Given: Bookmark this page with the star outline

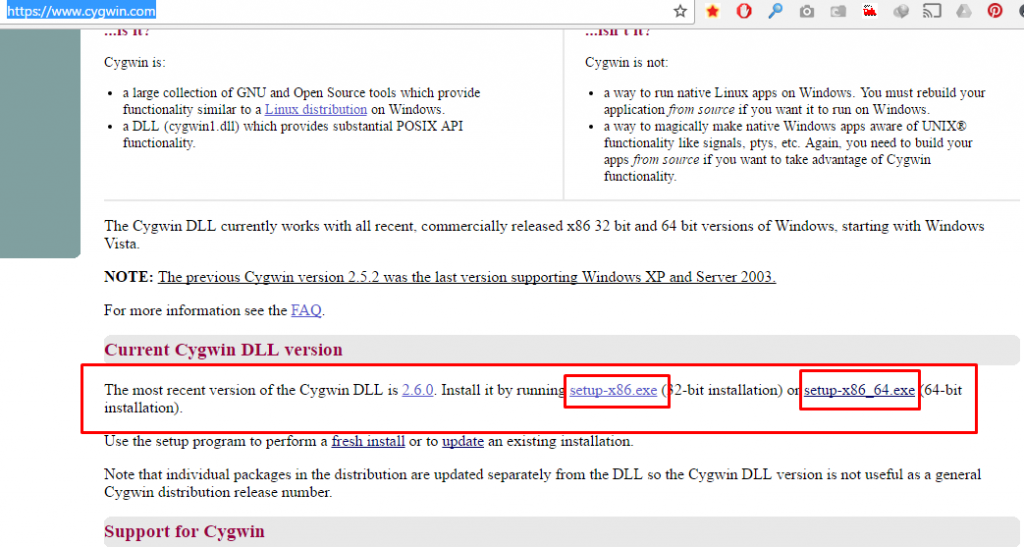Looking at the screenshot, I should (x=681, y=12).
